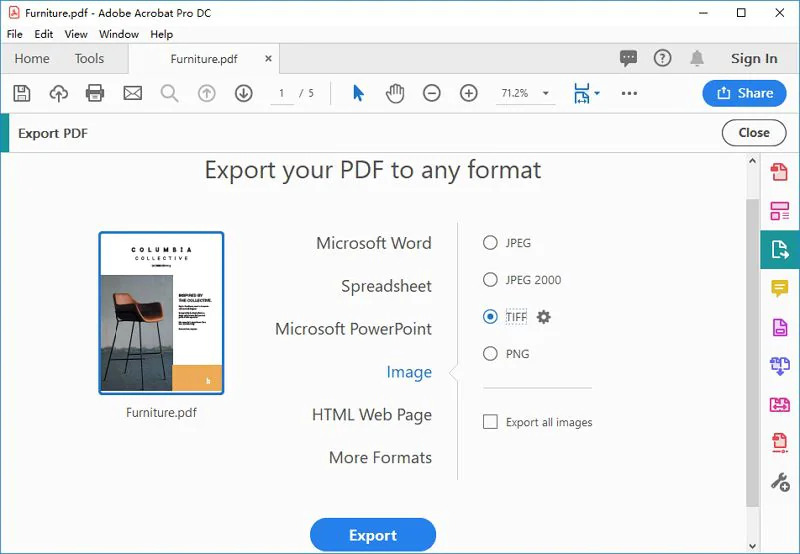Choose Microsoft PowerPoint export format
Screen dimensions: 800x554
tap(353, 329)
